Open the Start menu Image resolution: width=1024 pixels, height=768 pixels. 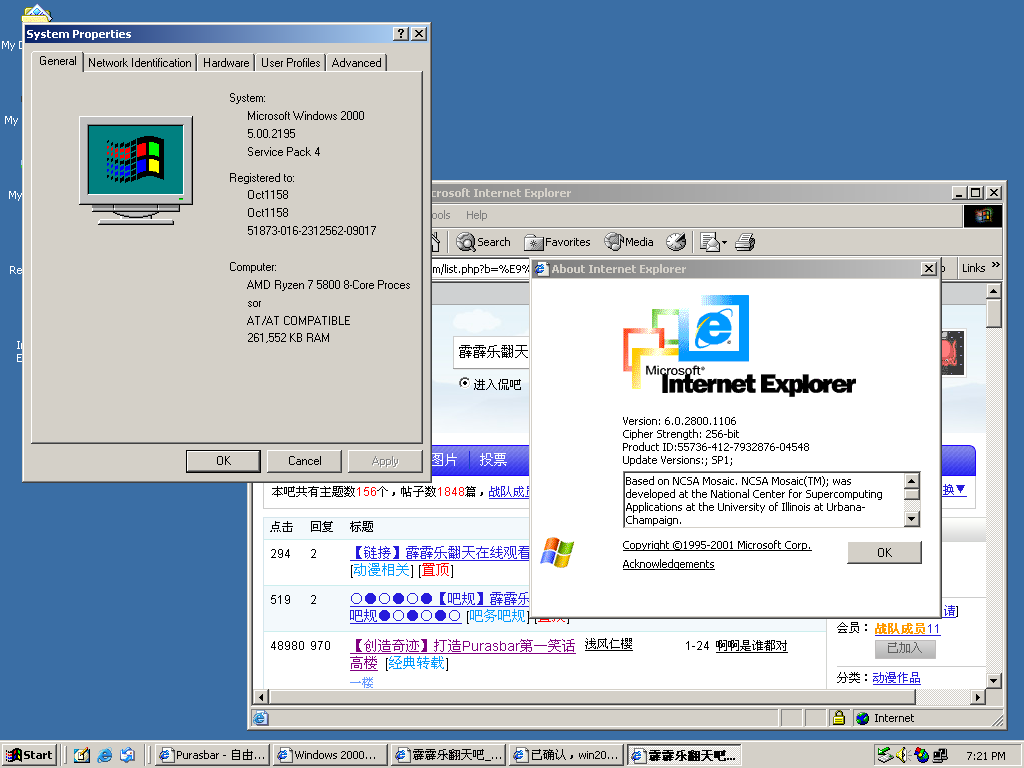click(29, 755)
